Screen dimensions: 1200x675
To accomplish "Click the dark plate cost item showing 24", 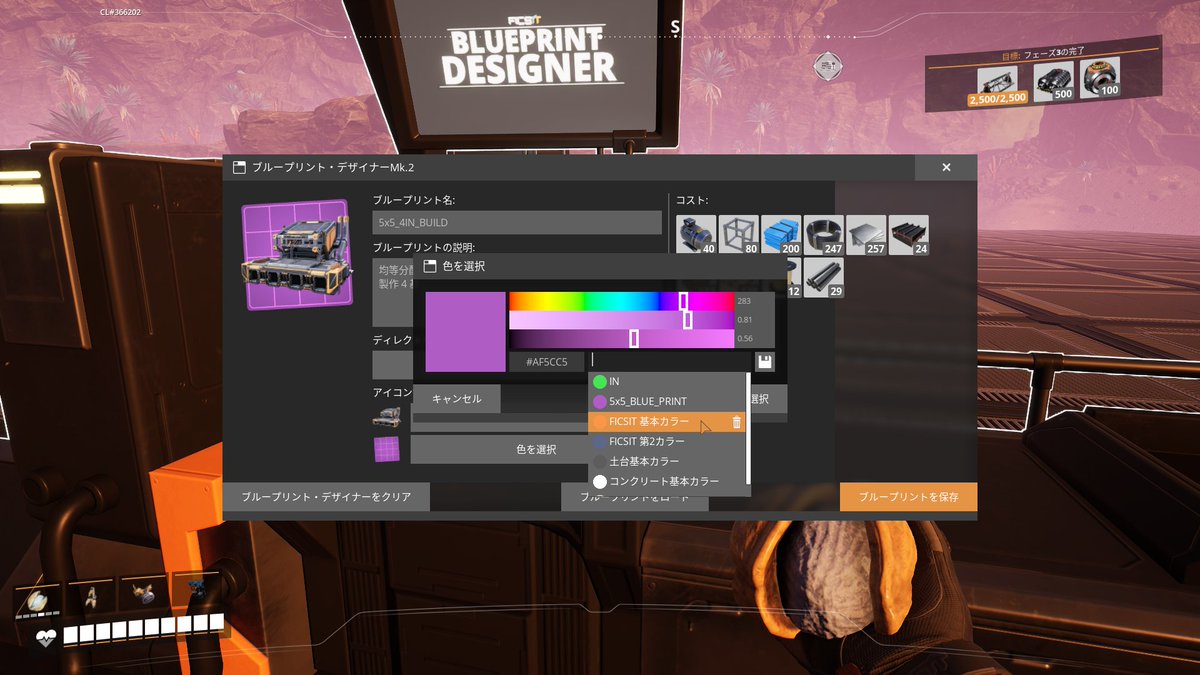I will [909, 235].
